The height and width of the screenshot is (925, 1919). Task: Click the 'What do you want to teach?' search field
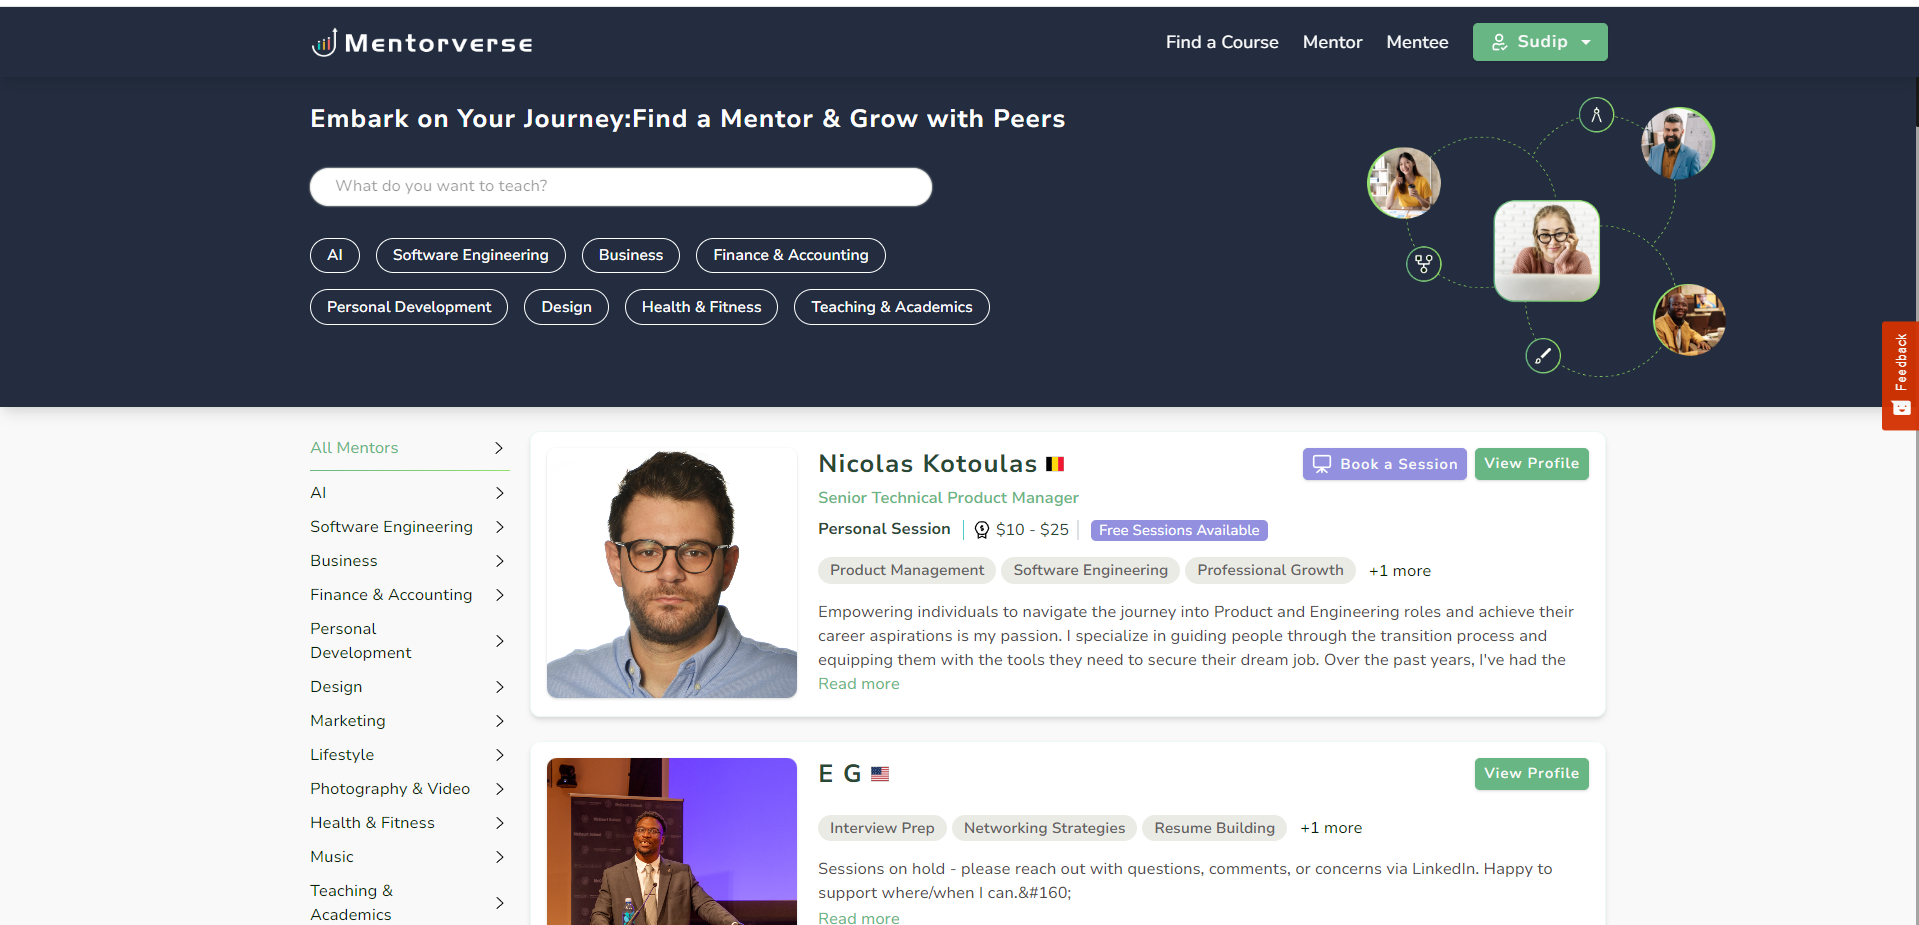[x=620, y=186]
